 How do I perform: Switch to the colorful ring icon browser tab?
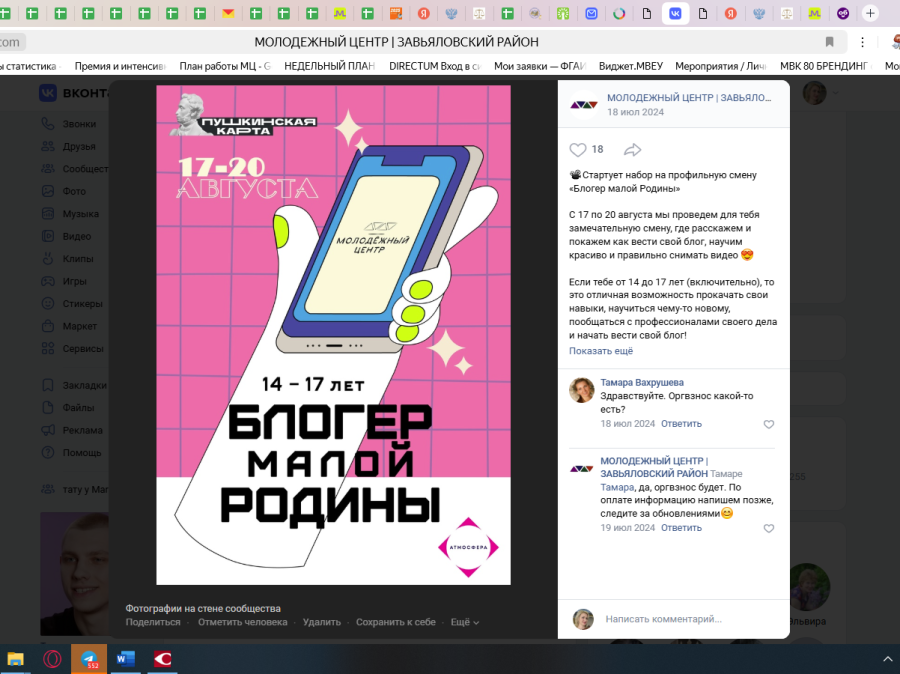pyautogui.click(x=619, y=13)
